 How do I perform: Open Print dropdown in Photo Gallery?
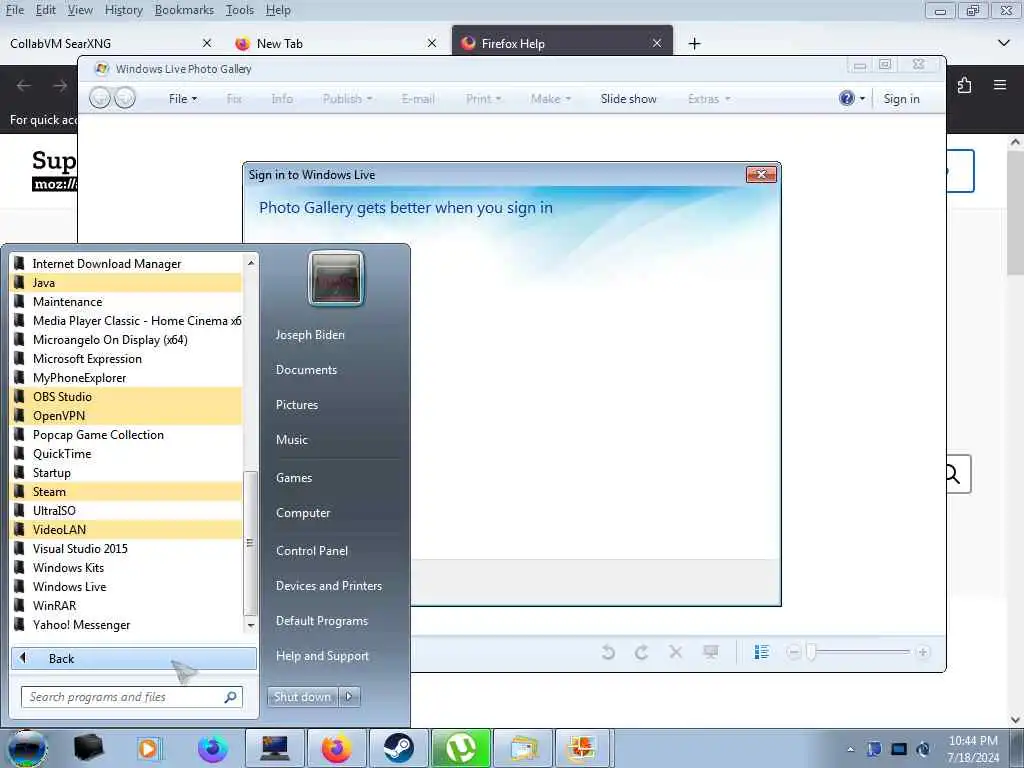pyautogui.click(x=483, y=99)
